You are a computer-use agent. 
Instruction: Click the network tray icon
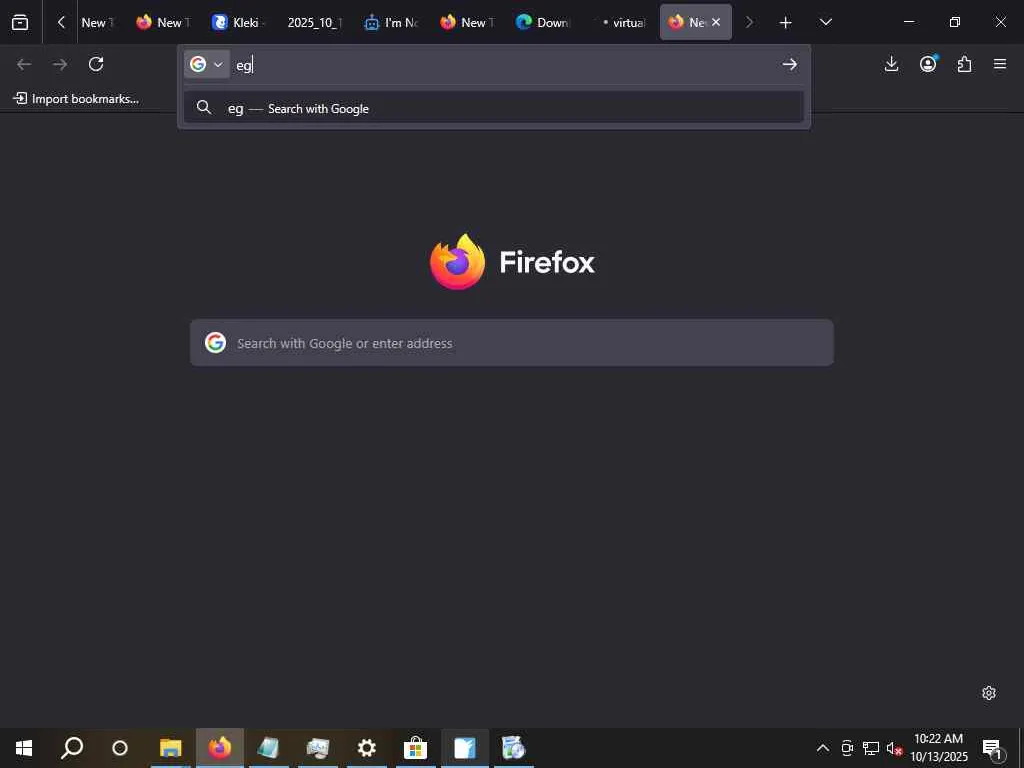(871, 748)
